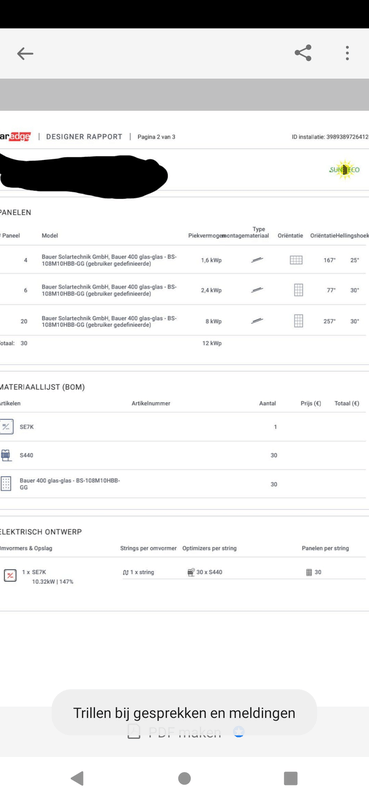369x800 pixels.
Task: Click the '257°' orientation value
Action: coord(330,321)
